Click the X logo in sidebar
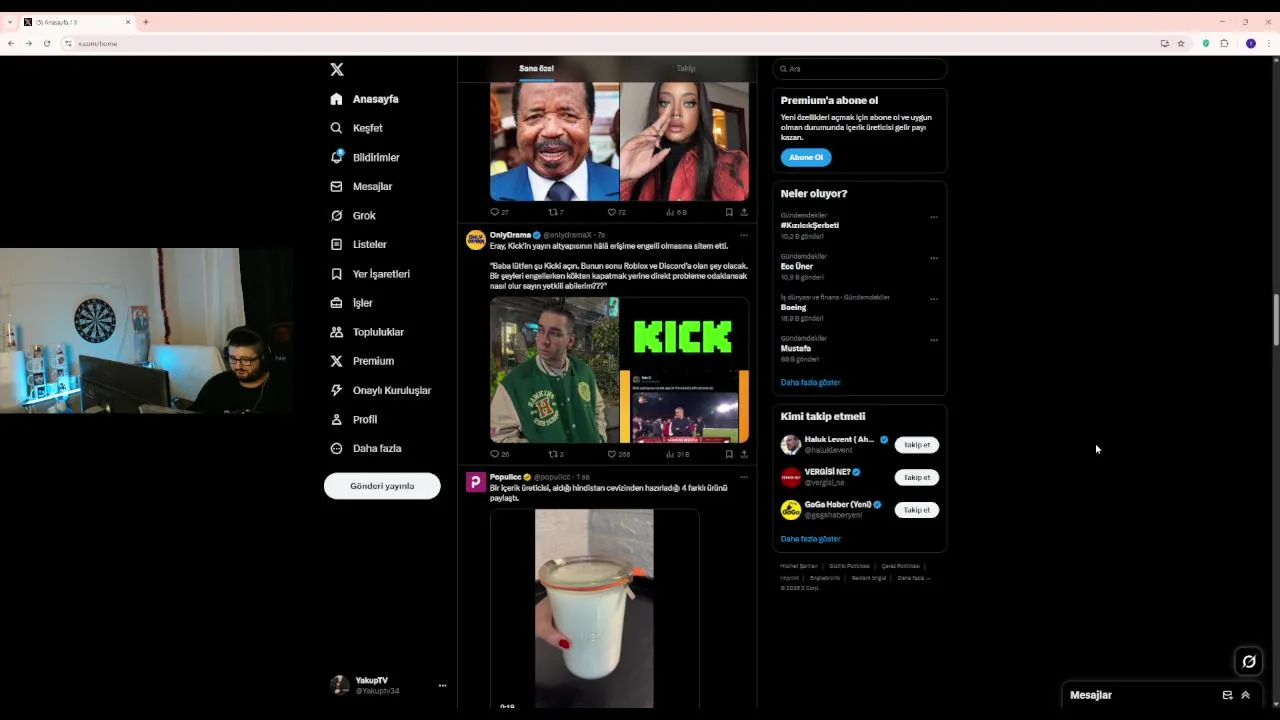 click(337, 69)
